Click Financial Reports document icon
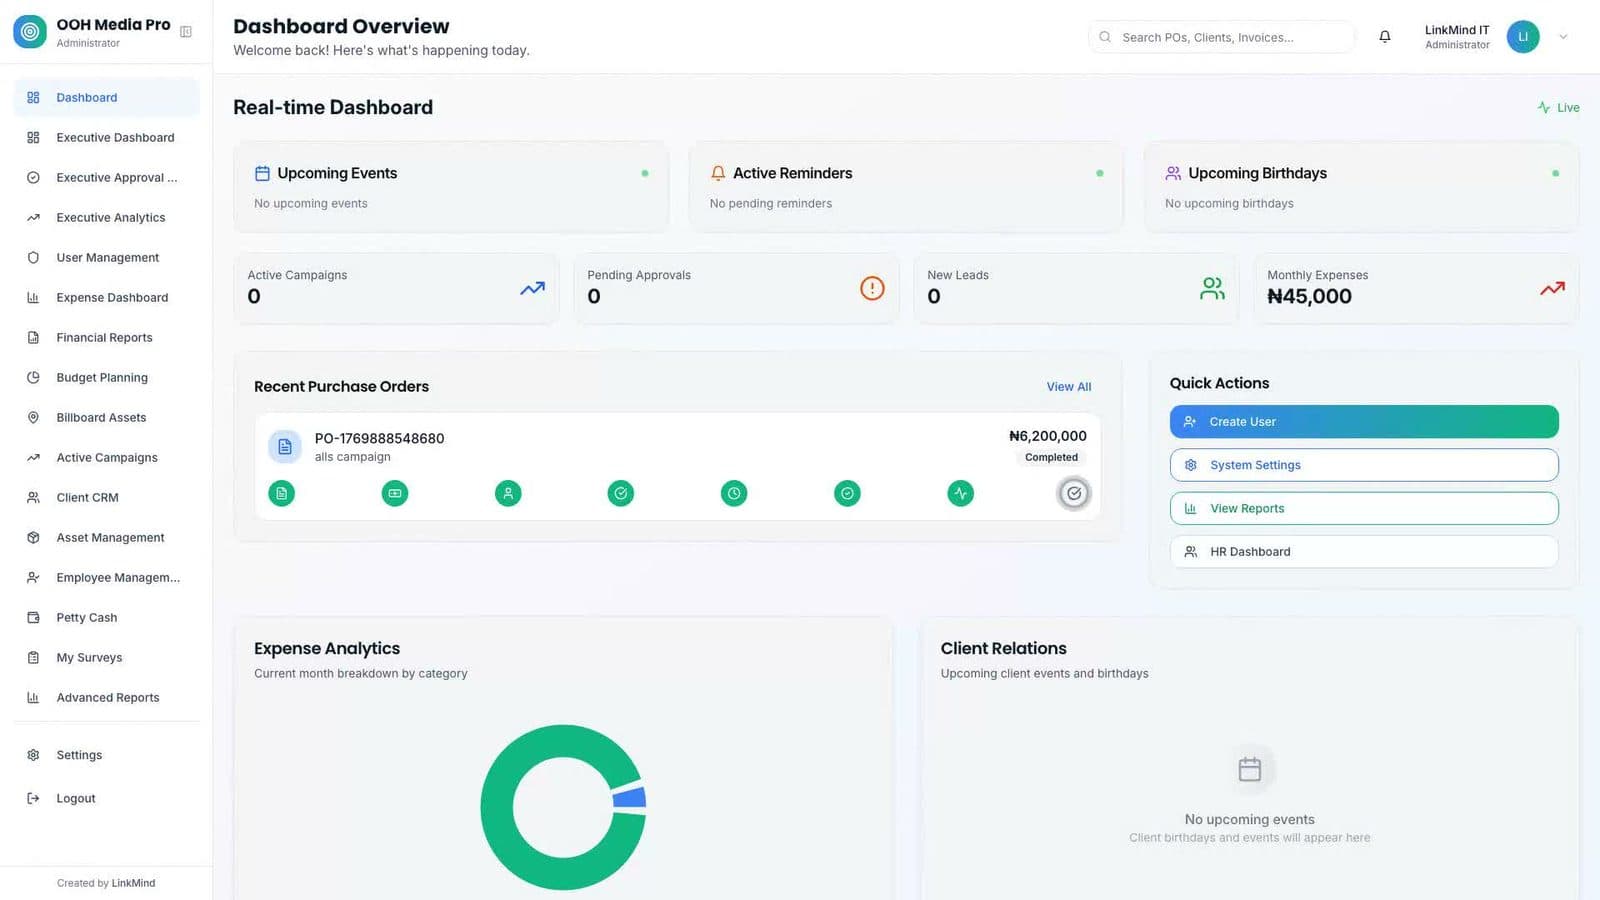1600x900 pixels. pyautogui.click(x=33, y=337)
